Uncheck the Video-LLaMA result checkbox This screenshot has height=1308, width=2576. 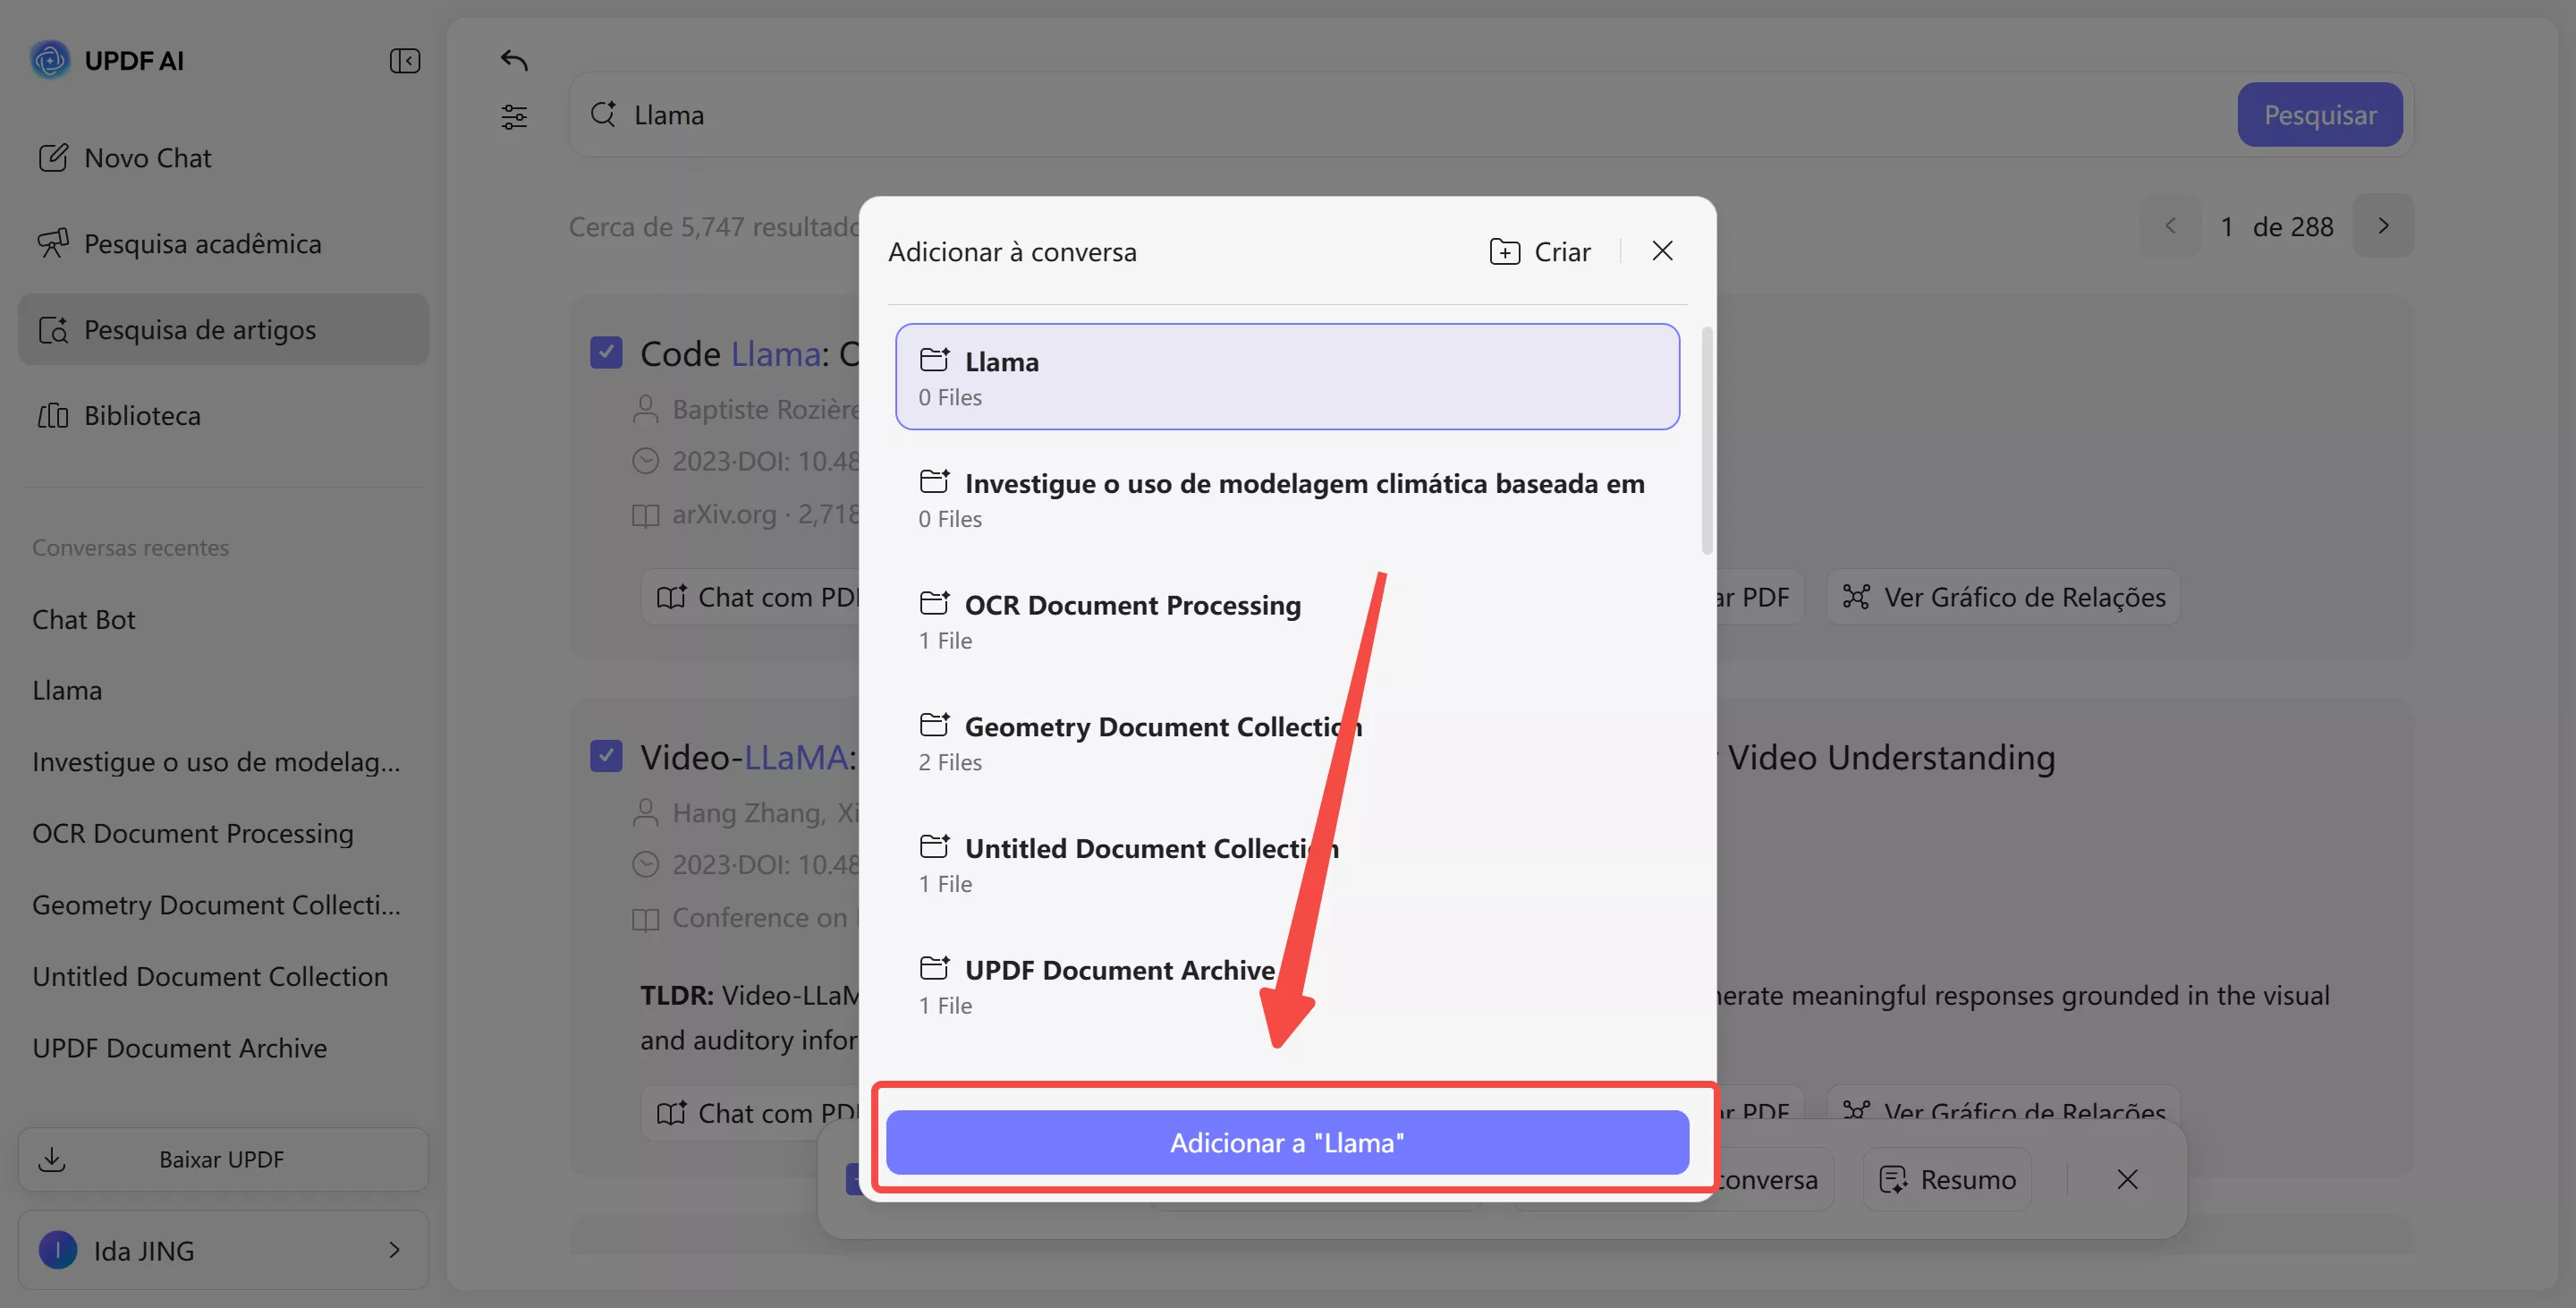click(606, 756)
